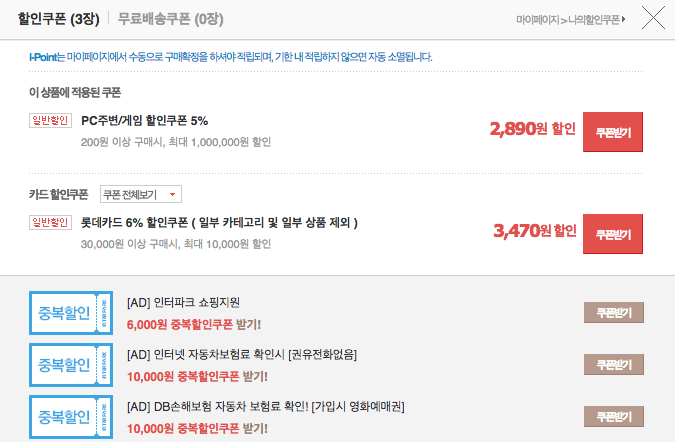Expand the 쿠폰 전체보기 dropdown
This screenshot has width=675, height=442.
141,195
